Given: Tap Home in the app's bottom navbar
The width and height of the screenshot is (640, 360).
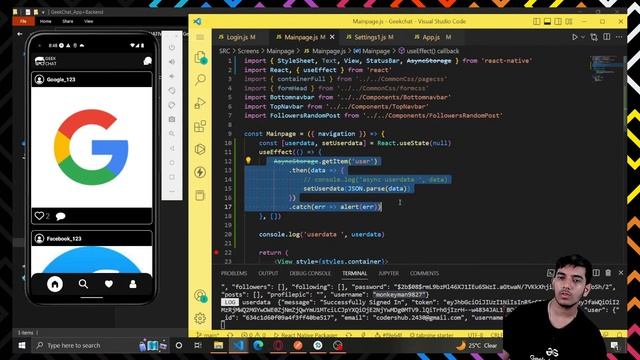Looking at the screenshot, I should click(55, 284).
